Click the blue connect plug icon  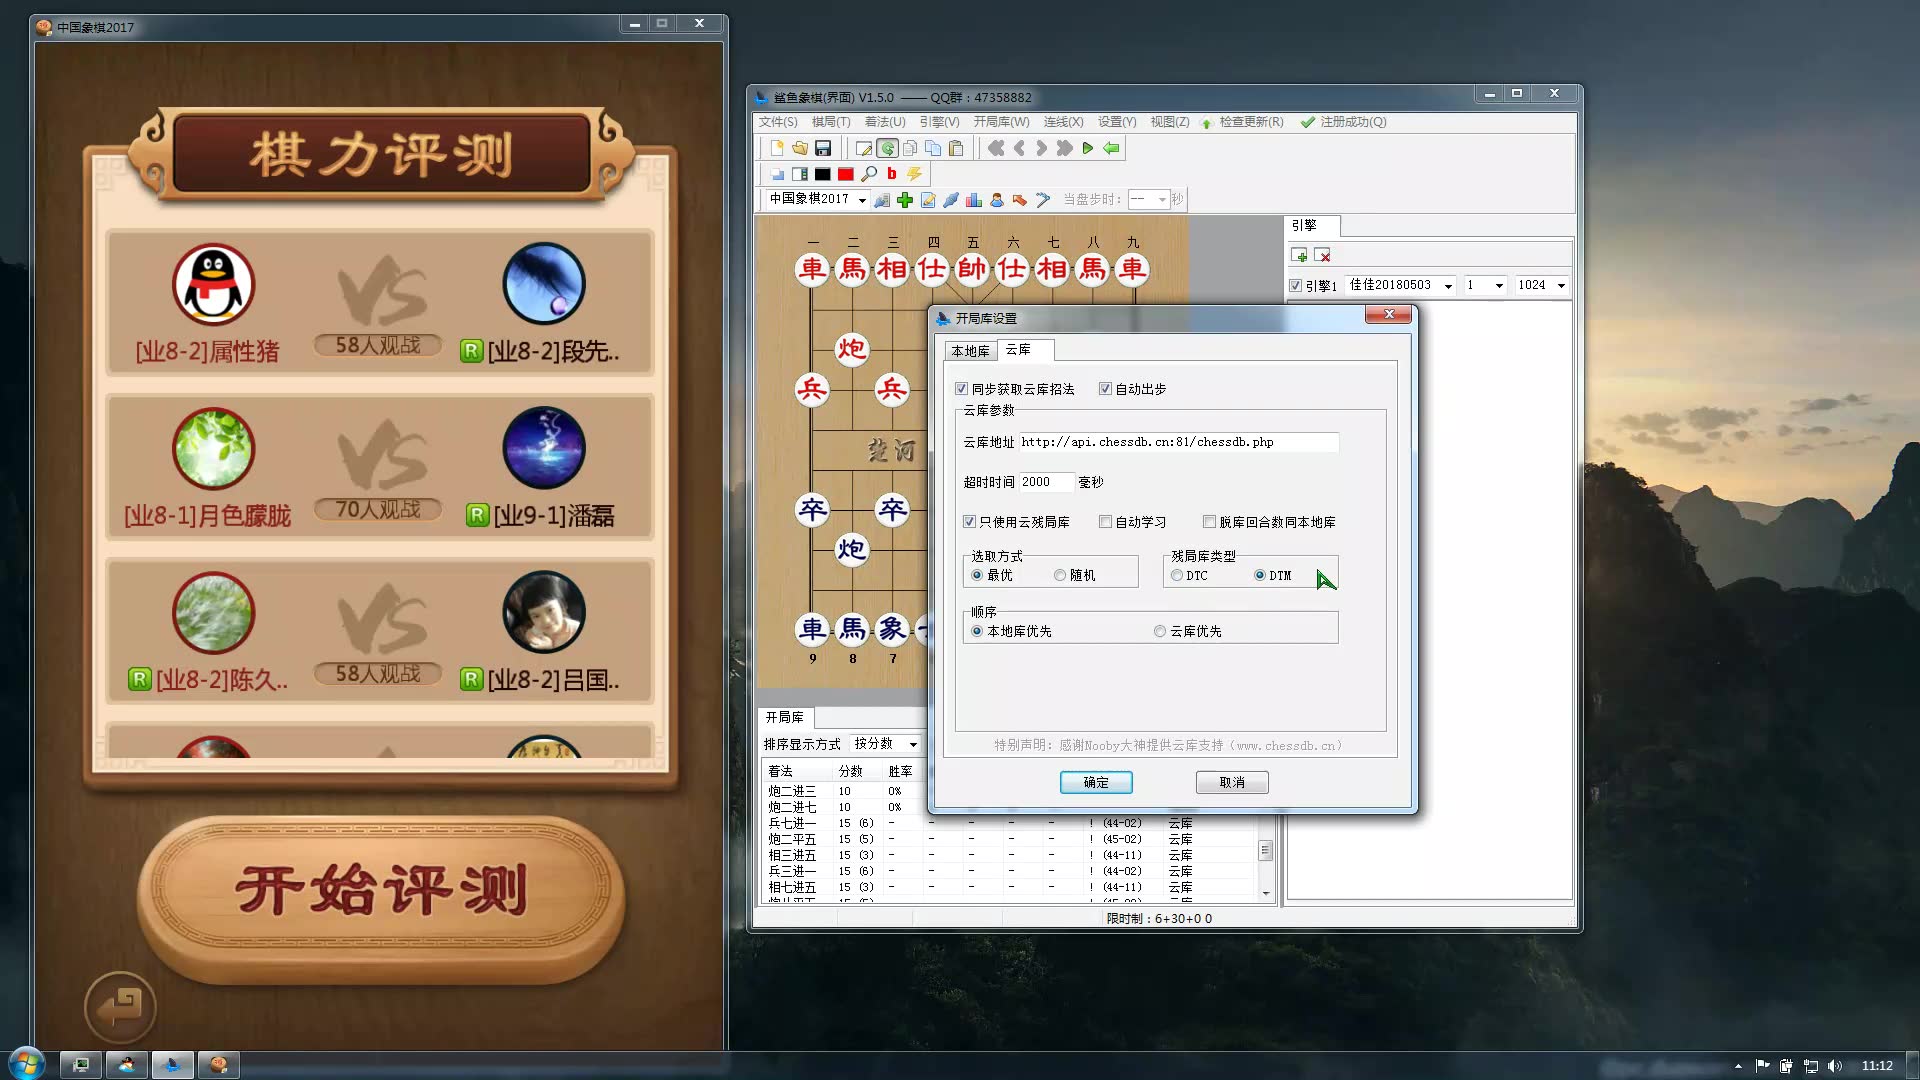[x=951, y=200]
